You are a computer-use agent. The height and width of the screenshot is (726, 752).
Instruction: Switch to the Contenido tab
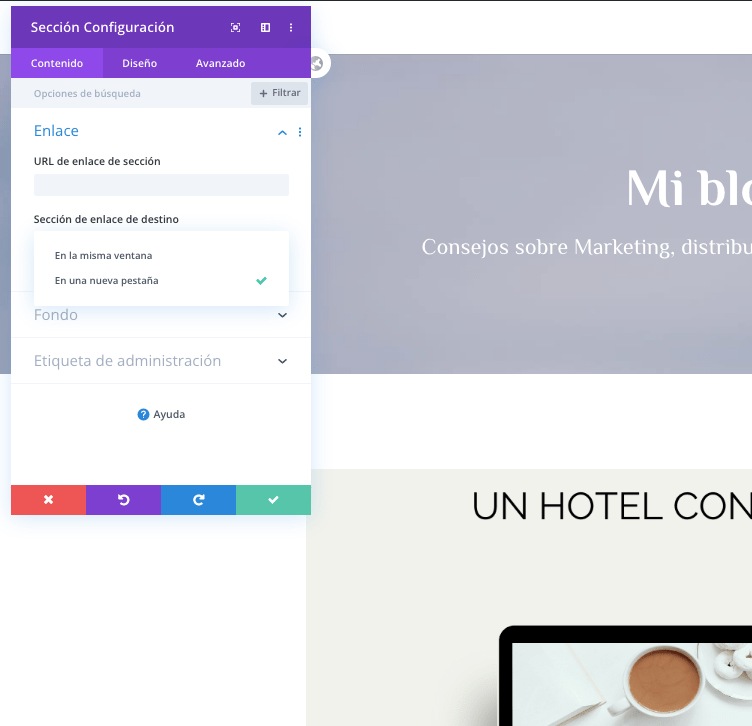[x=57, y=63]
